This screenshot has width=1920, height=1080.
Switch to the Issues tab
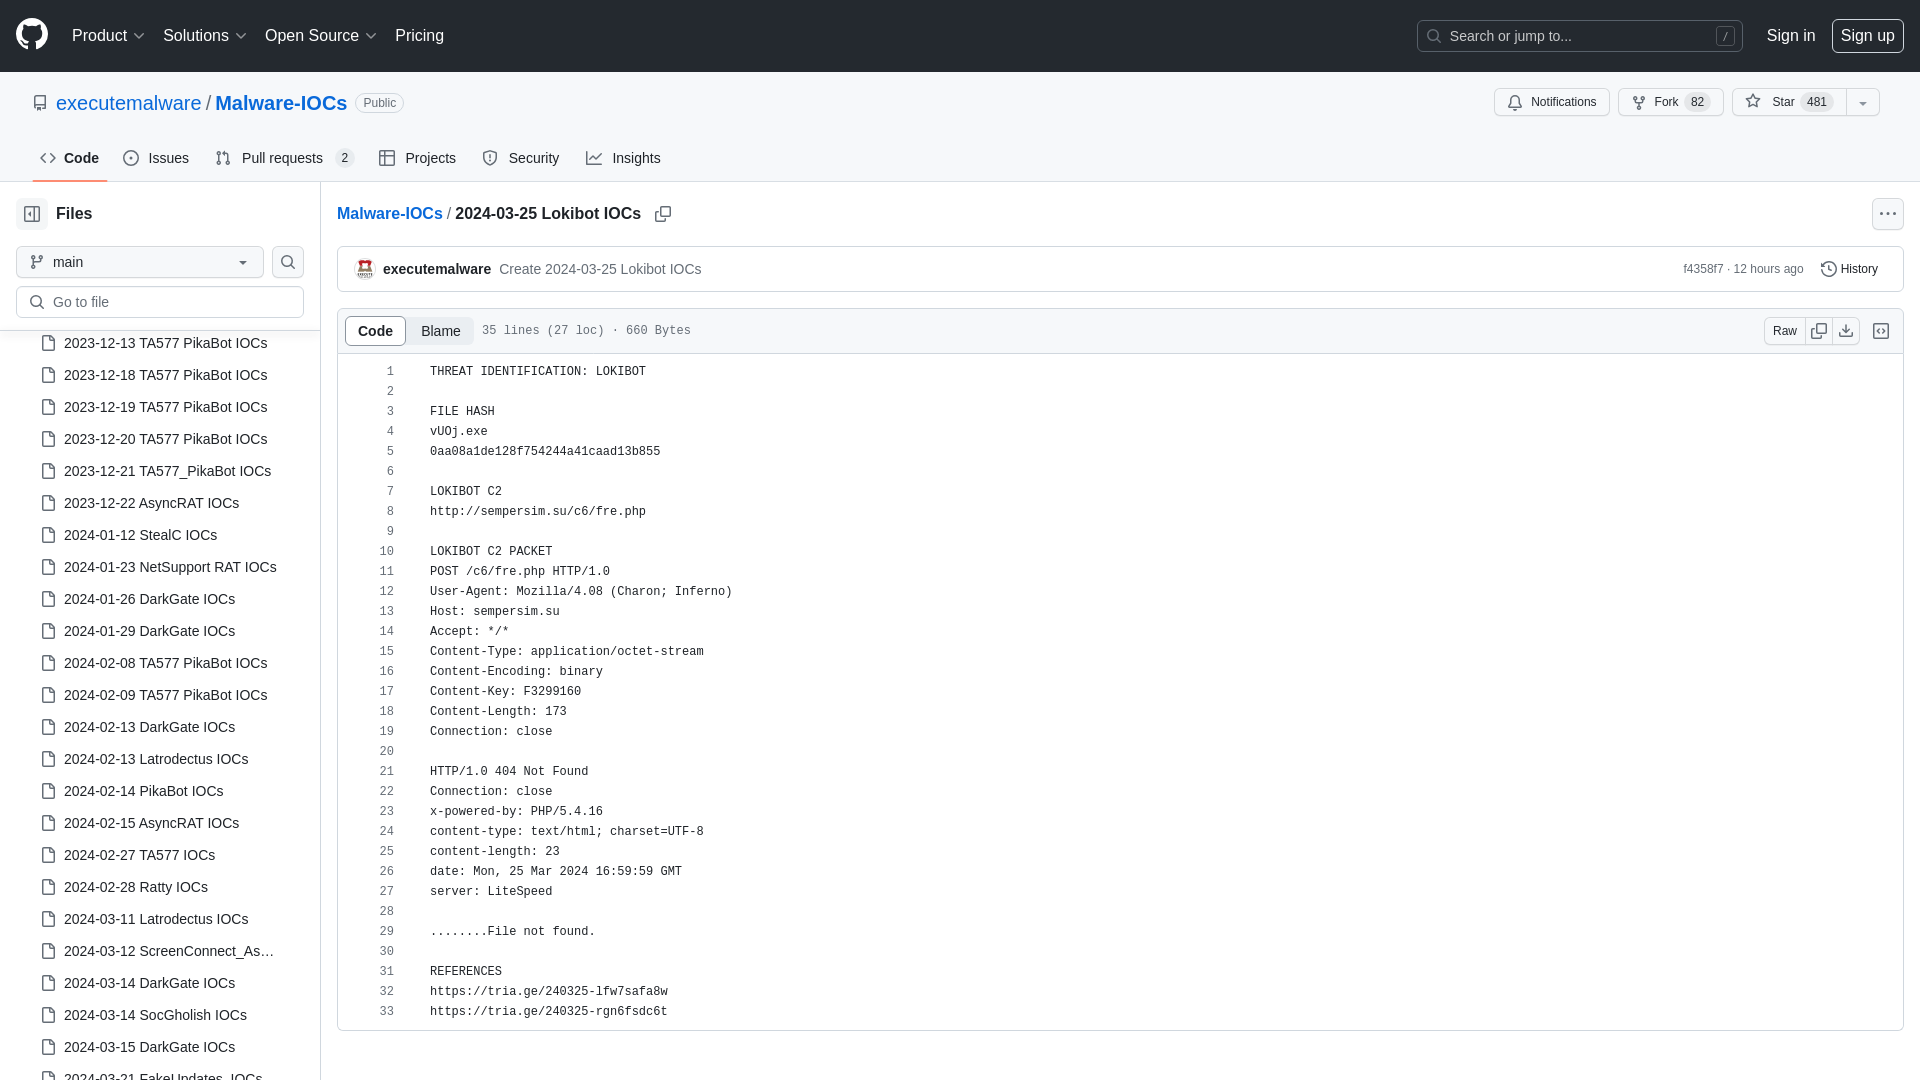point(156,158)
